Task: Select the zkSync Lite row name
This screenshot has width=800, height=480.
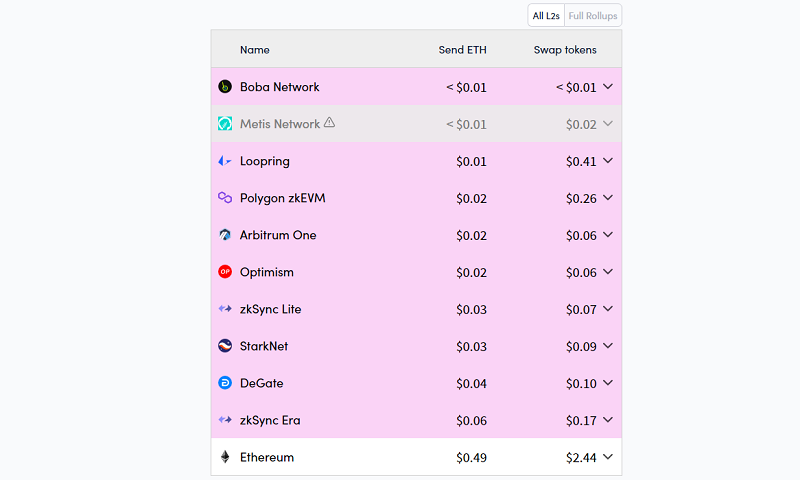Action: coord(270,309)
